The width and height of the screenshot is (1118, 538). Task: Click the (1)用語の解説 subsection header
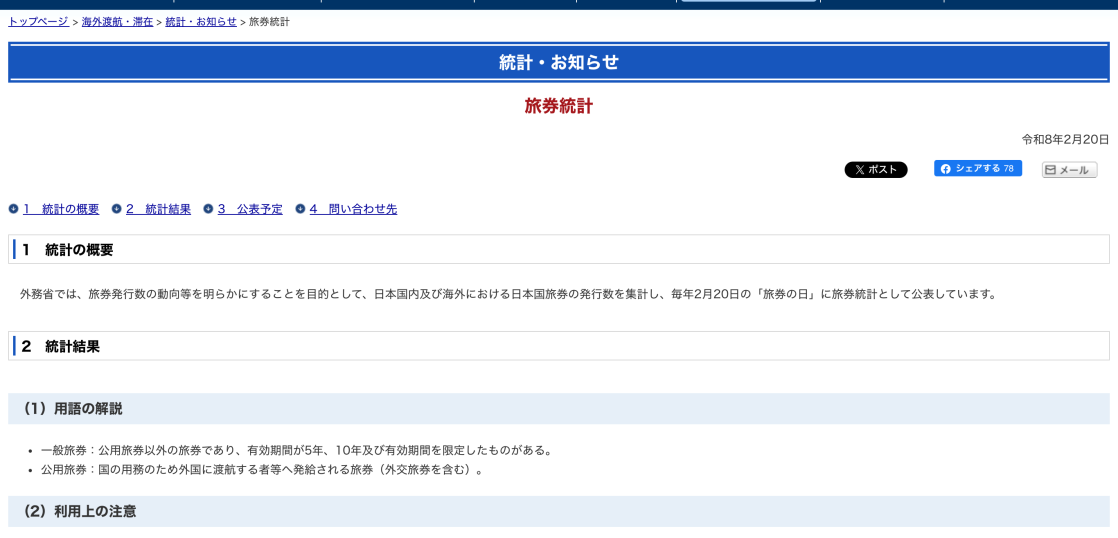point(558,408)
